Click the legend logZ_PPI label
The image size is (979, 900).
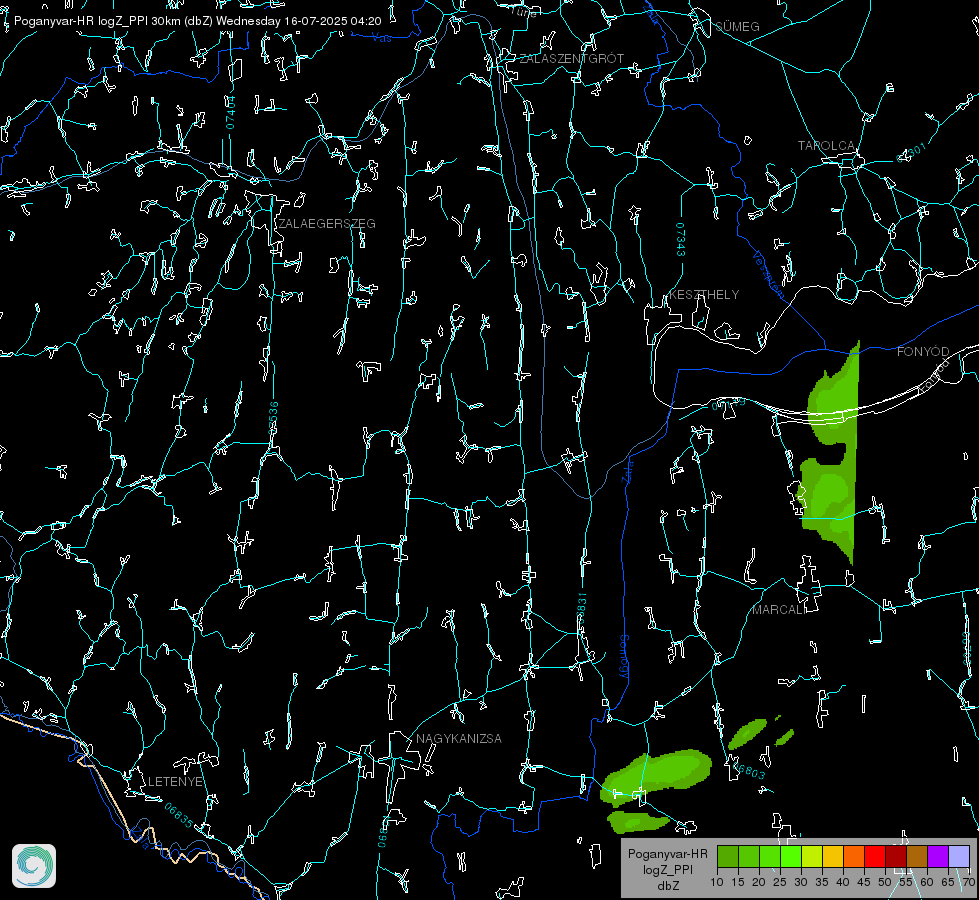click(667, 869)
